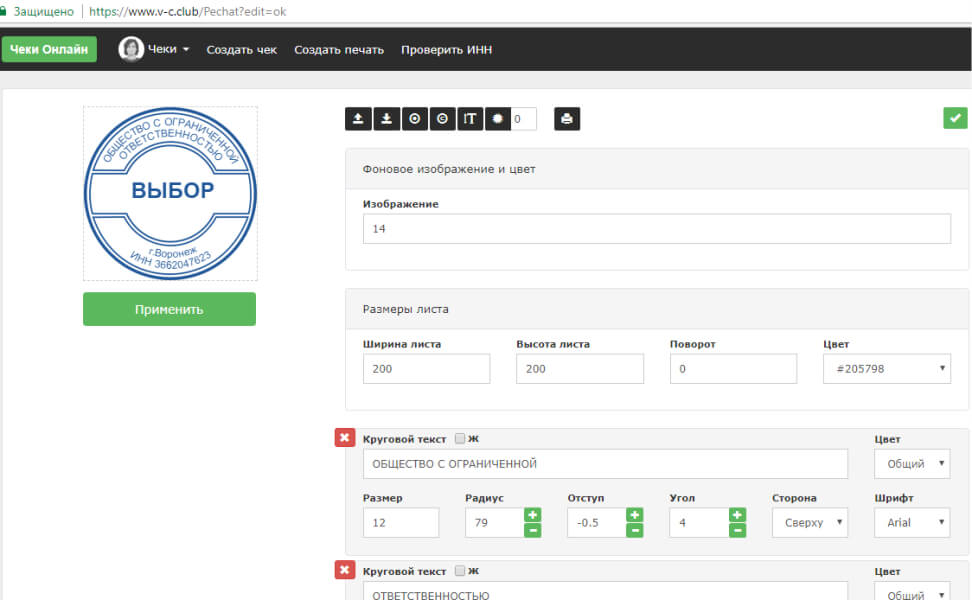
Task: Toggle bold 'Ж' checkbox for second circular text
Action: tap(460, 570)
